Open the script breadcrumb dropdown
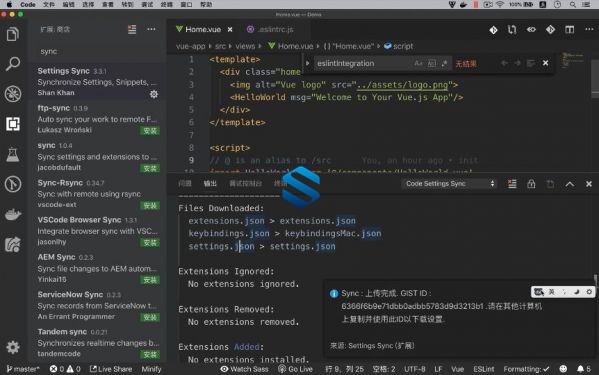Screen dimensions: 599x375 (398, 46)
